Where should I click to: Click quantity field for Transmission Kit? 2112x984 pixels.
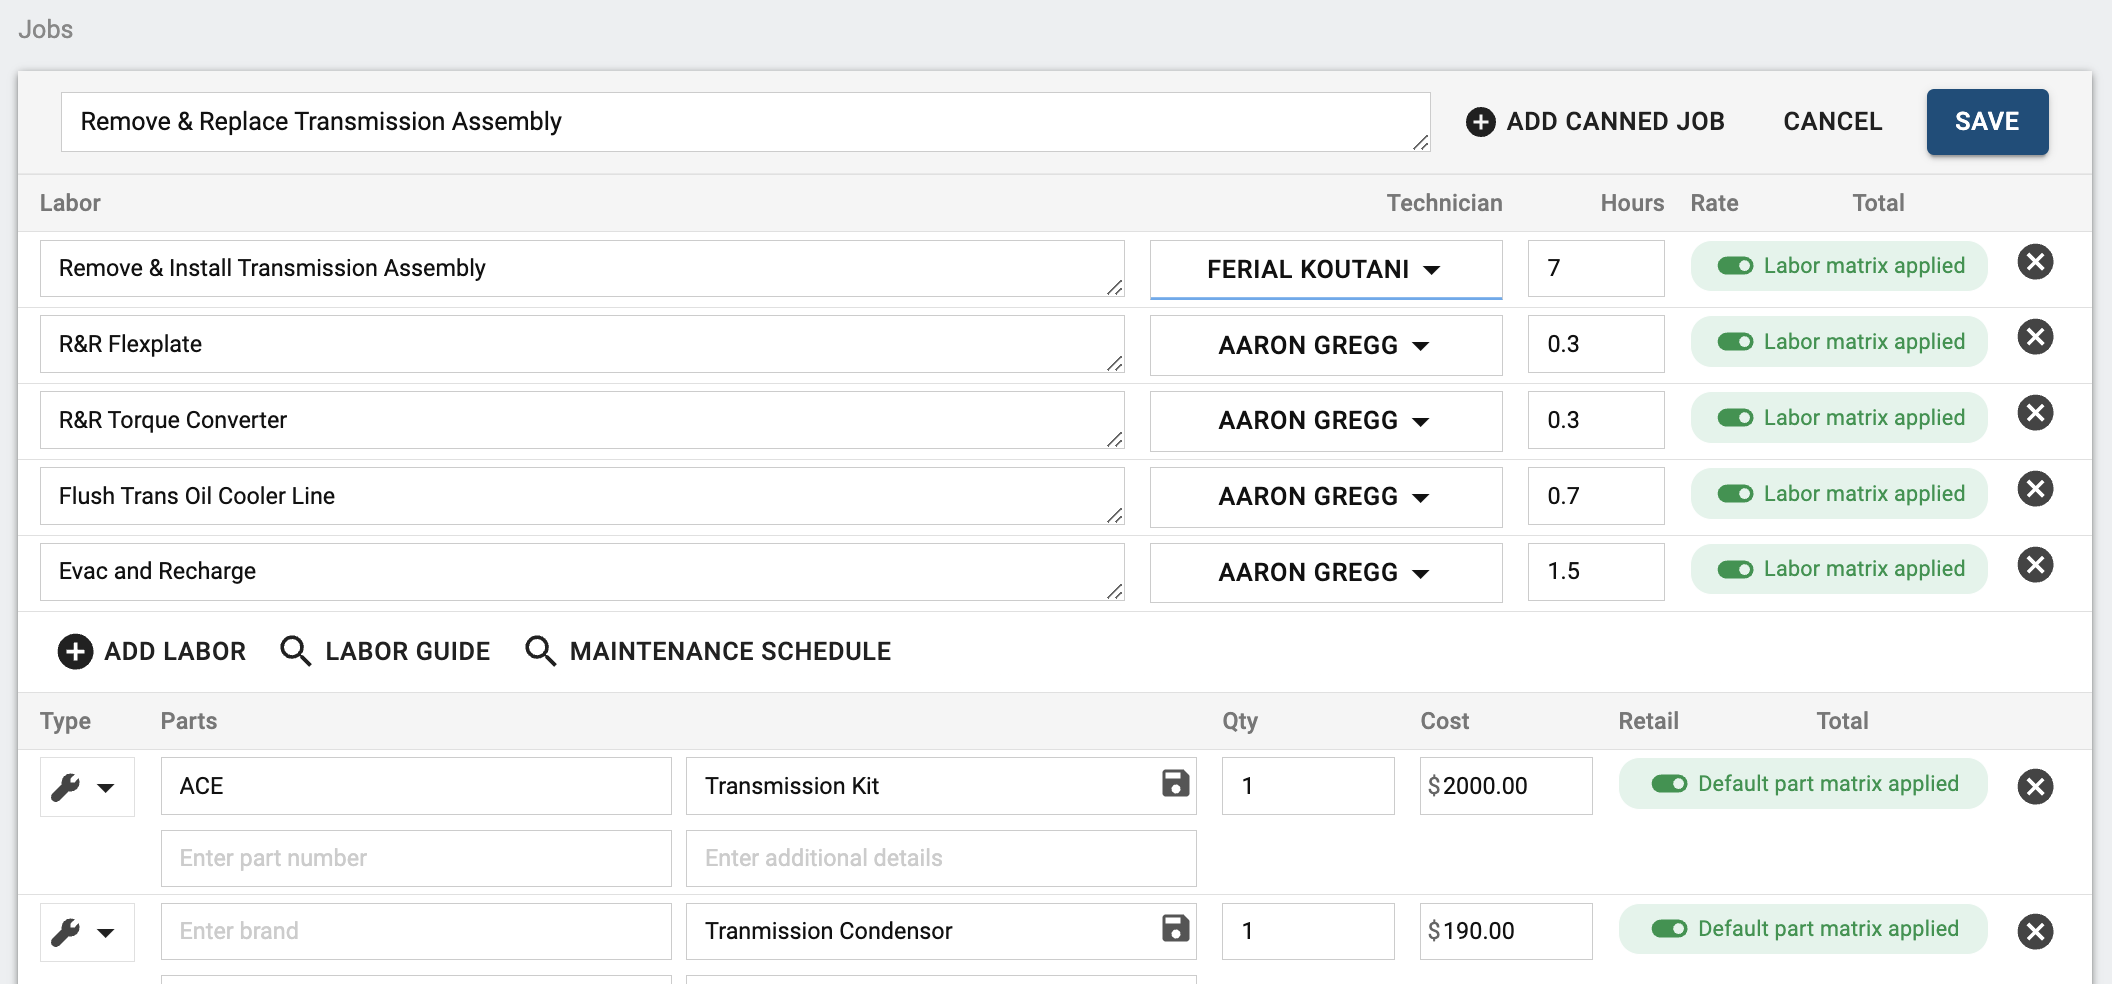click(x=1308, y=786)
